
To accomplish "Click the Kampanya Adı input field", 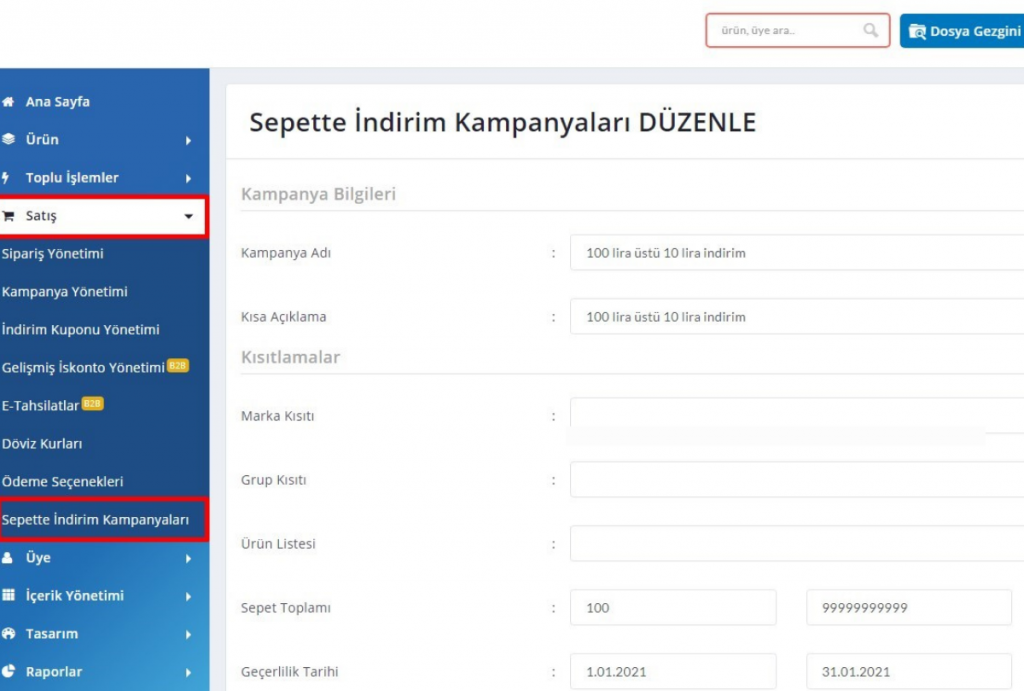I will pos(797,253).
